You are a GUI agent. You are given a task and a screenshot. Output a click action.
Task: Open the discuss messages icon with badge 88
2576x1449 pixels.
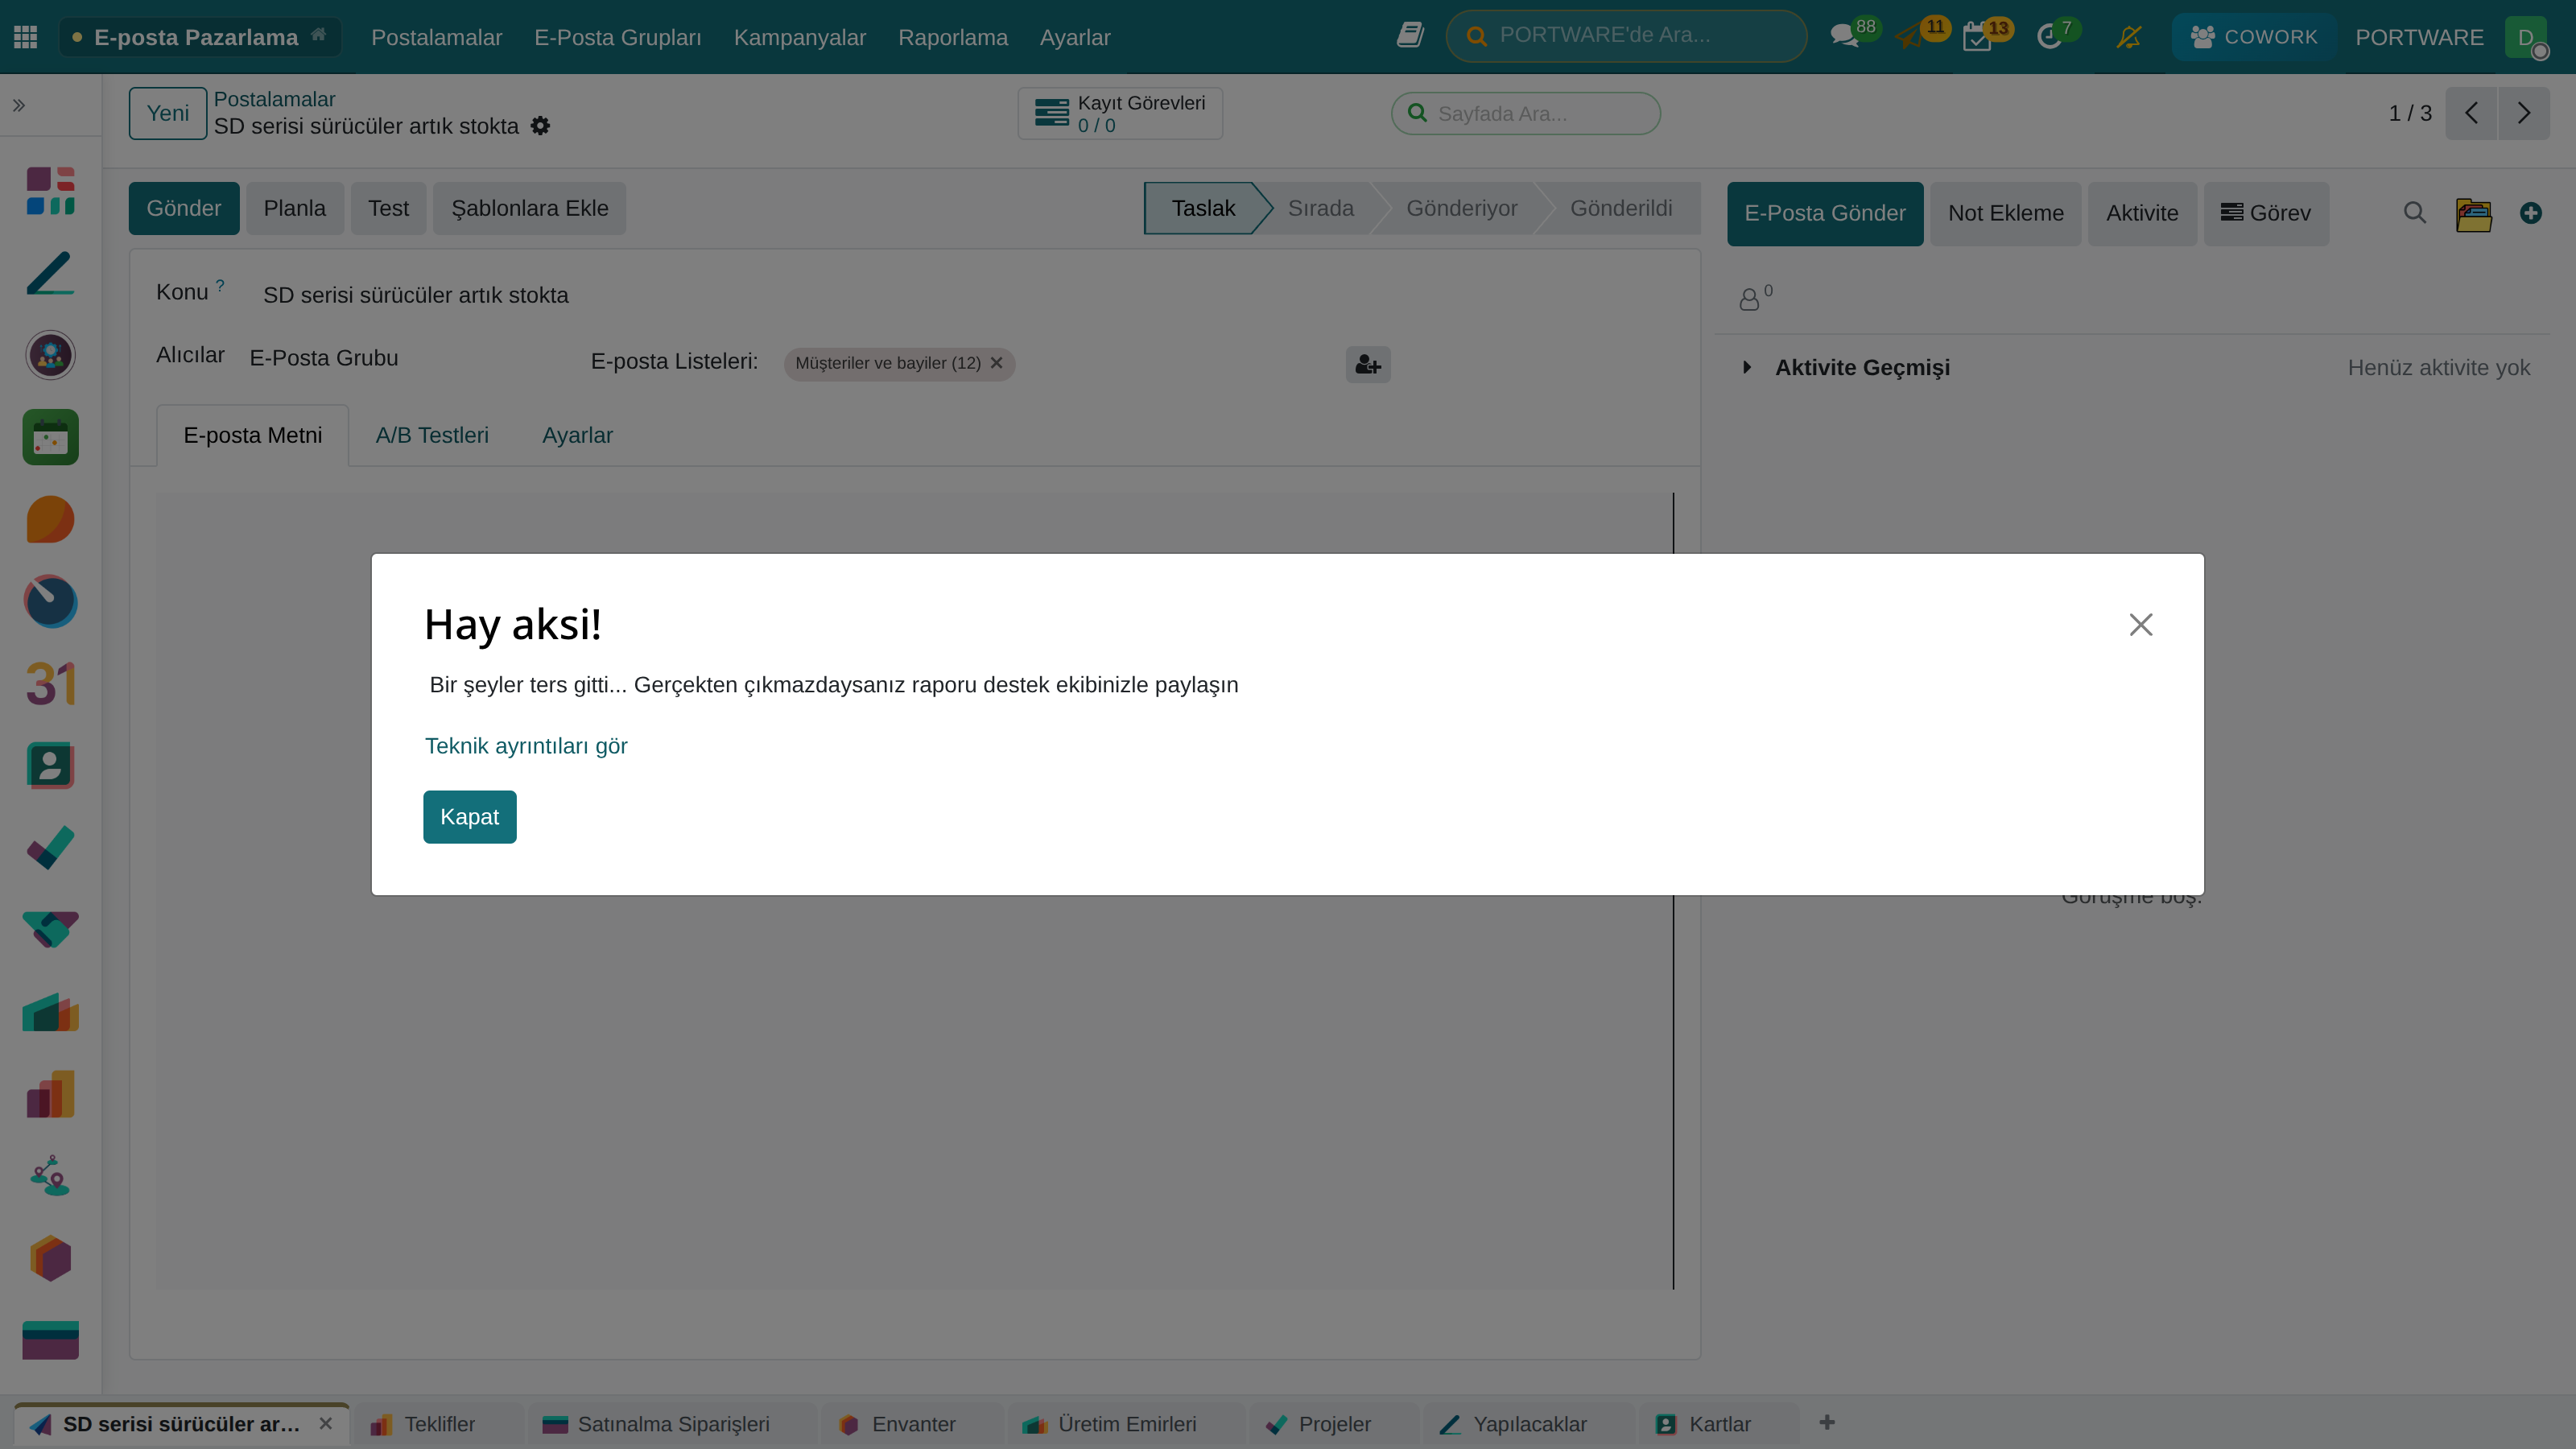coord(1844,37)
